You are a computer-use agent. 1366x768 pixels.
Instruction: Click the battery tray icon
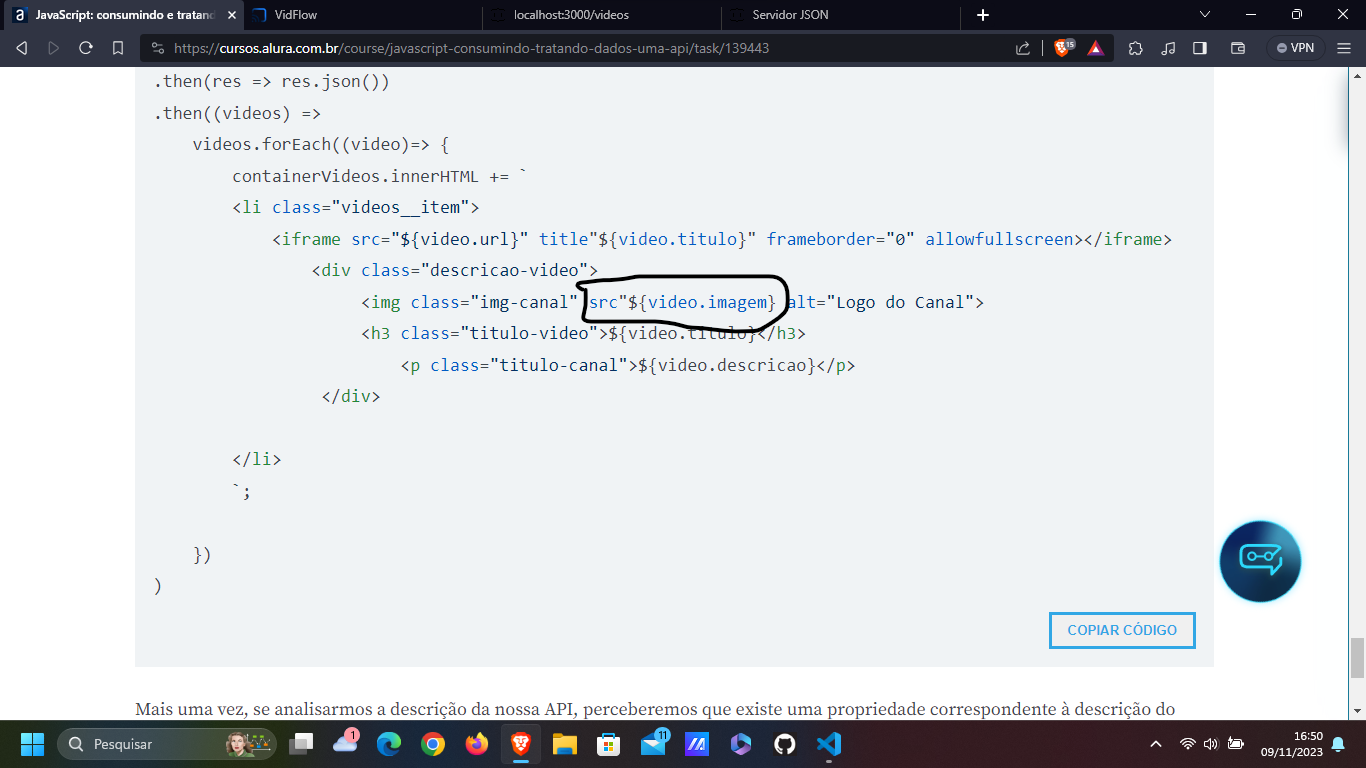tap(1236, 744)
